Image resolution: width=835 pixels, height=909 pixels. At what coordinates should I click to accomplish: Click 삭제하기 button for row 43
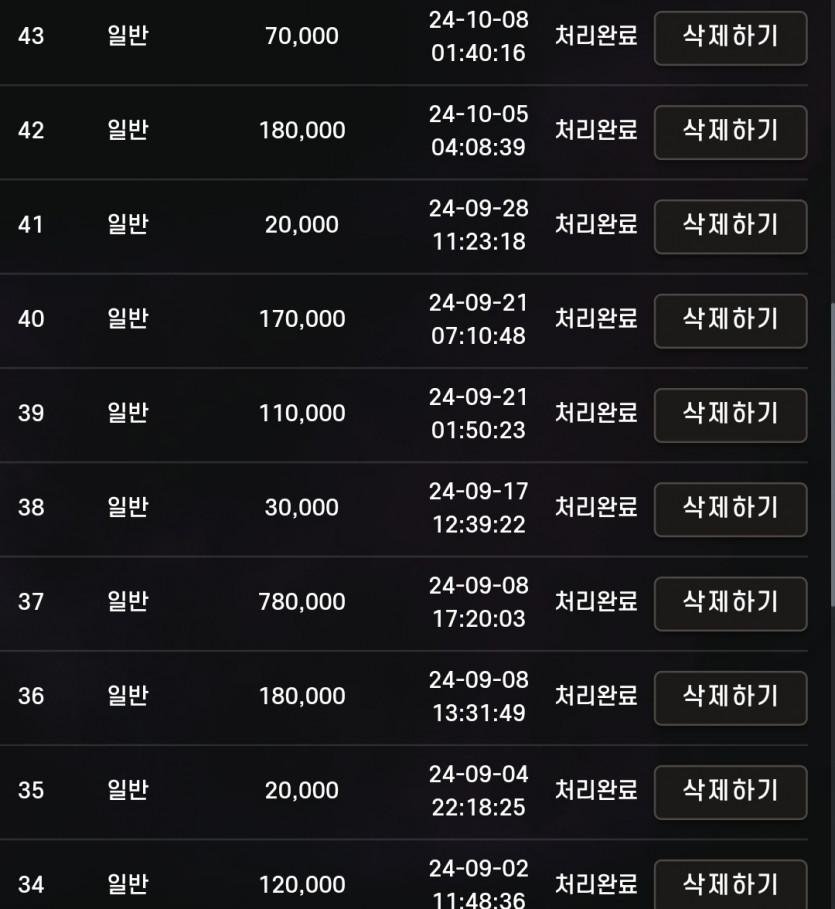tap(730, 38)
